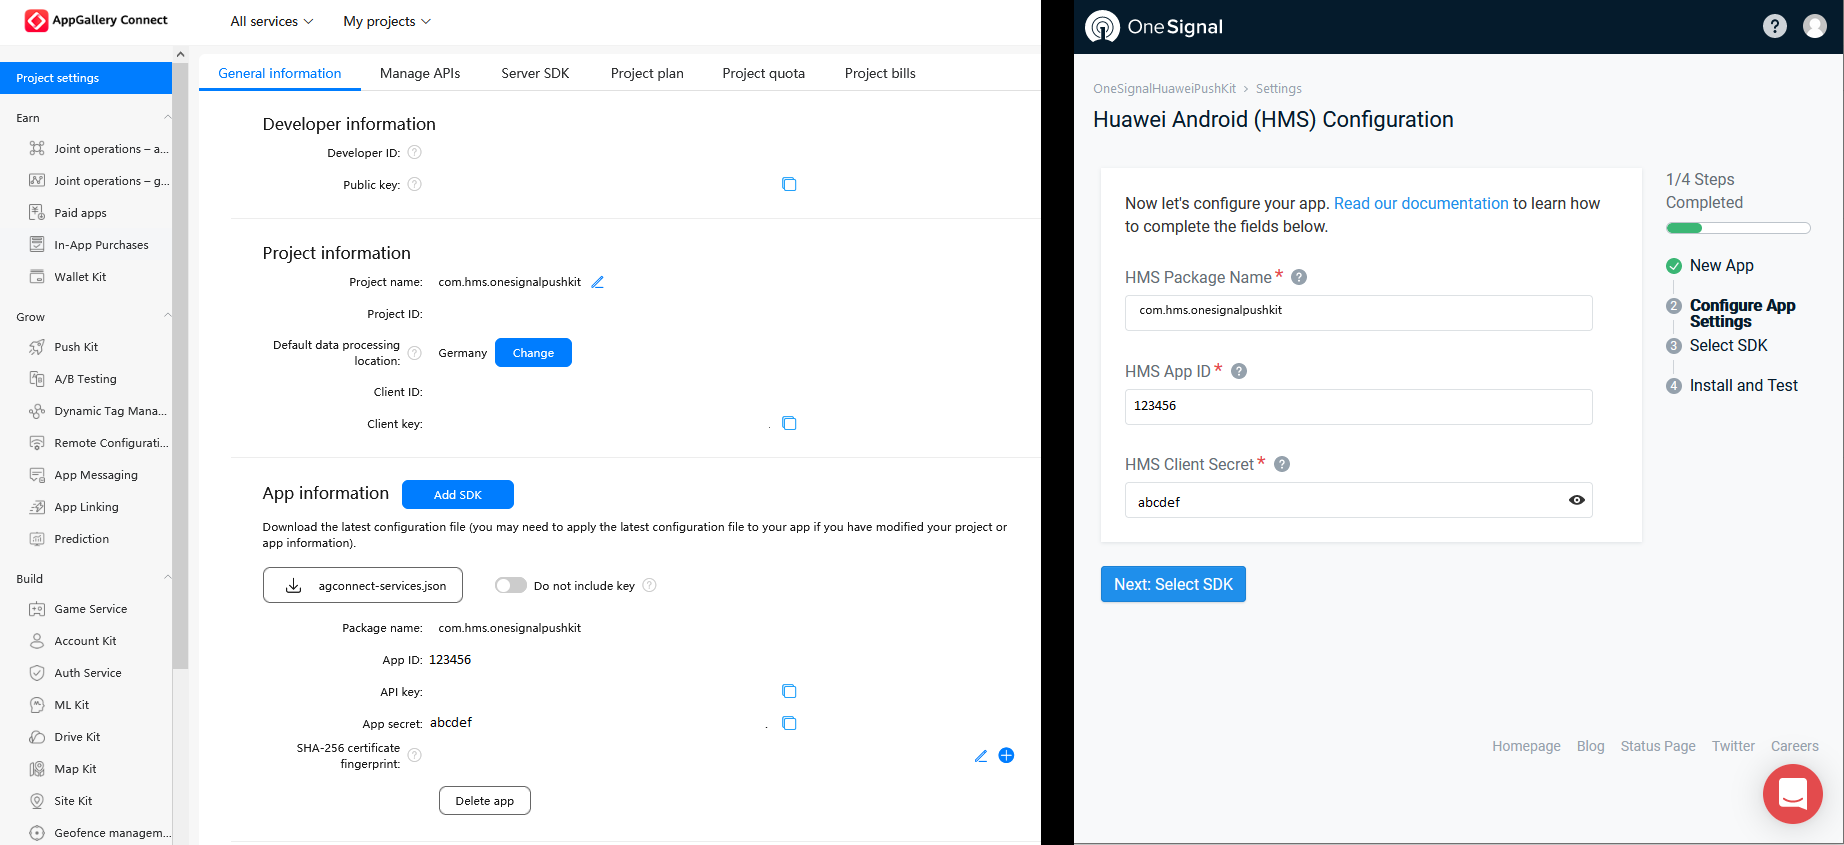Click the Game Service sidebar icon
1844x845 pixels.
pyautogui.click(x=37, y=609)
